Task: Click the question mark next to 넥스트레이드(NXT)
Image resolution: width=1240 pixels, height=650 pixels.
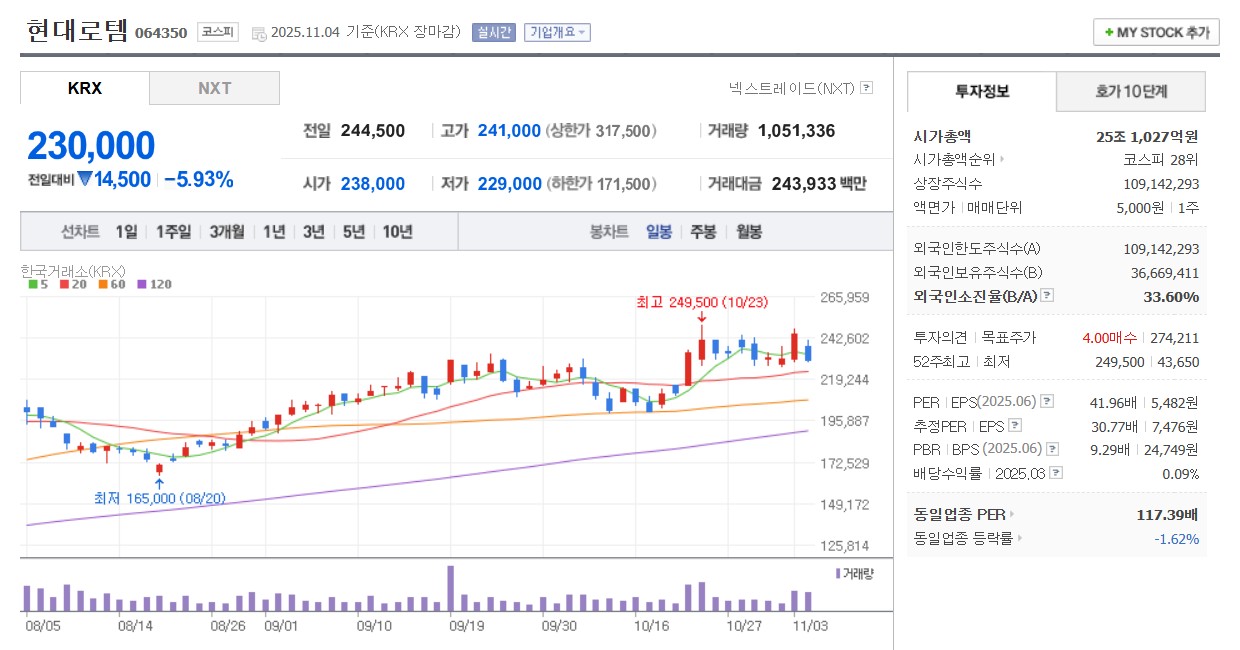Action: pyautogui.click(x=866, y=88)
